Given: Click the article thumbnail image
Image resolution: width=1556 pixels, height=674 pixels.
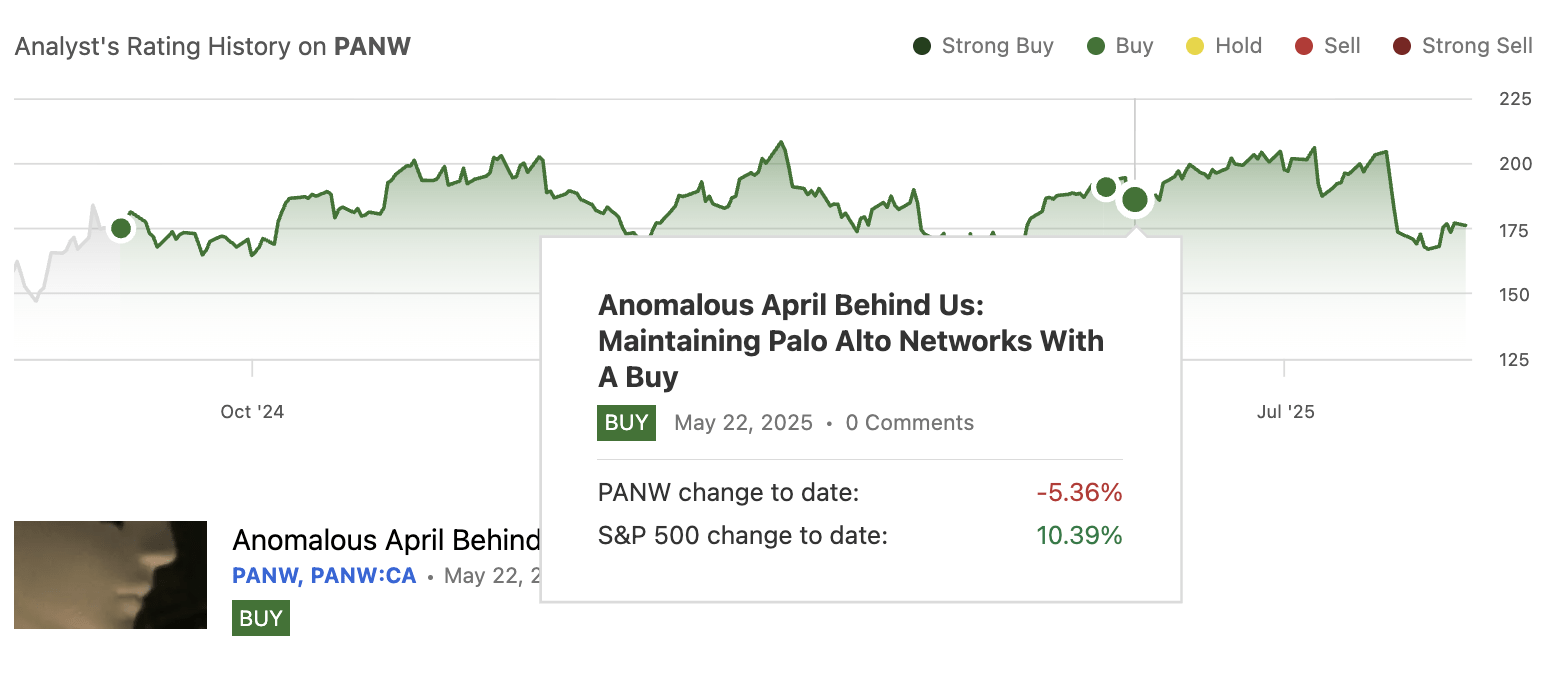Looking at the screenshot, I should click(x=110, y=574).
